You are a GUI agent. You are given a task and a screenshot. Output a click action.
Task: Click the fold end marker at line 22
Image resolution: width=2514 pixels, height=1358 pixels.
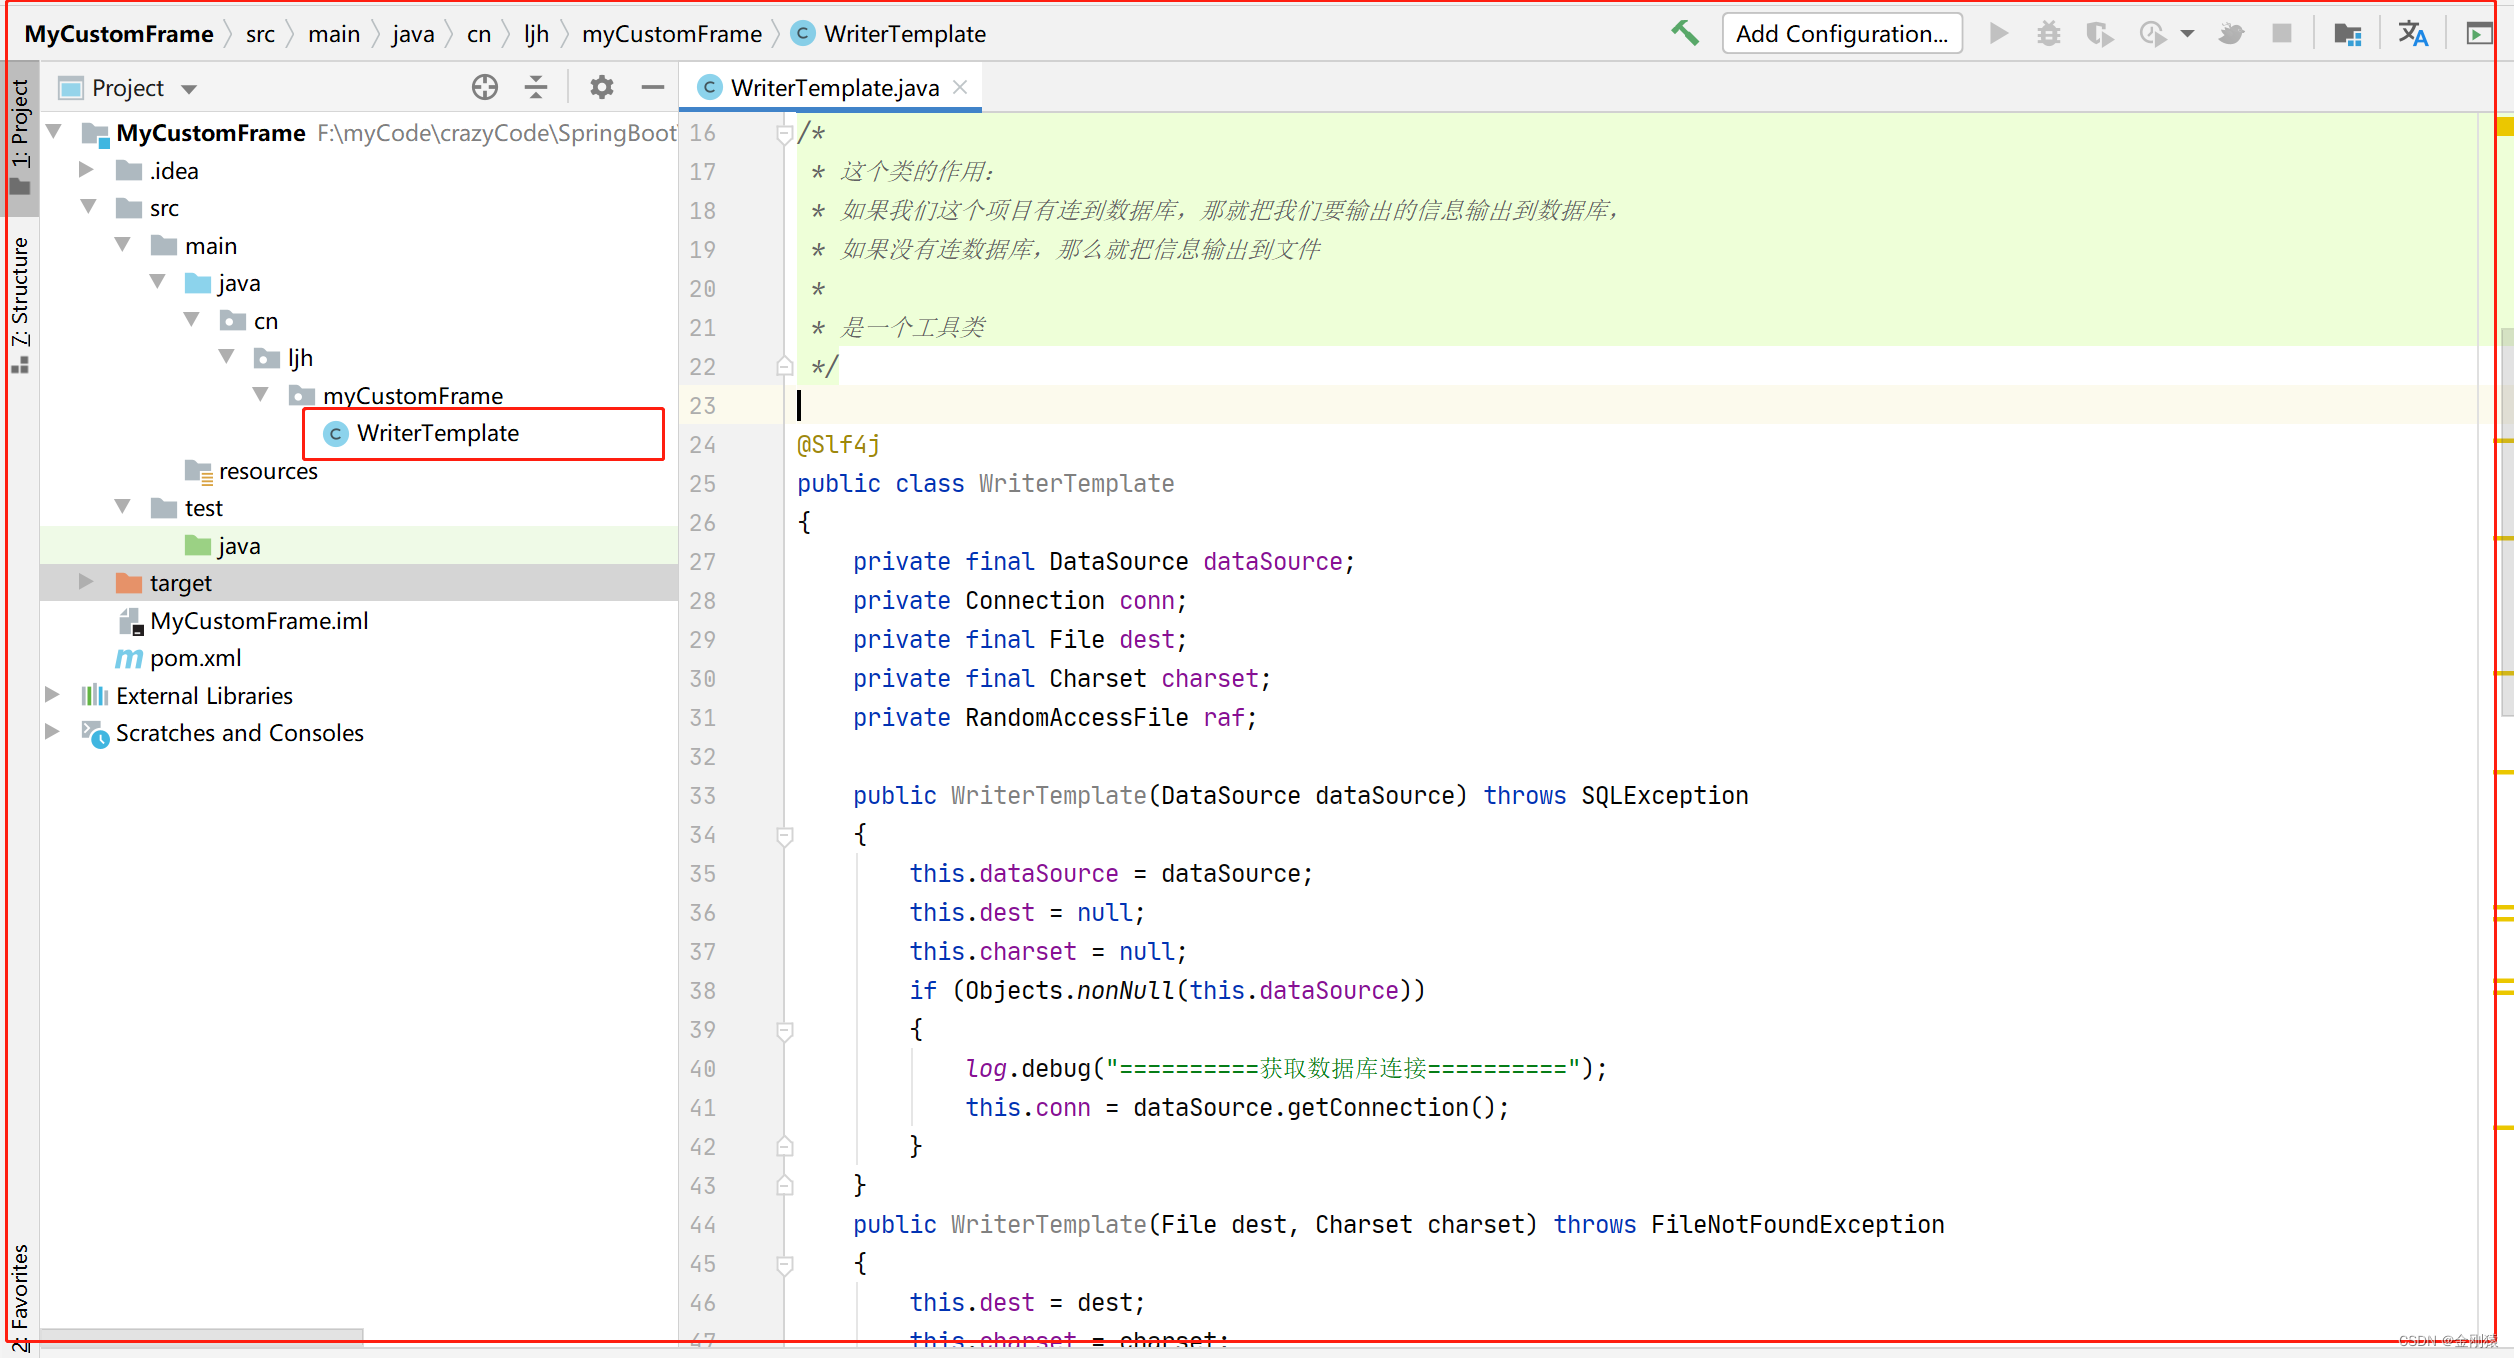point(785,367)
